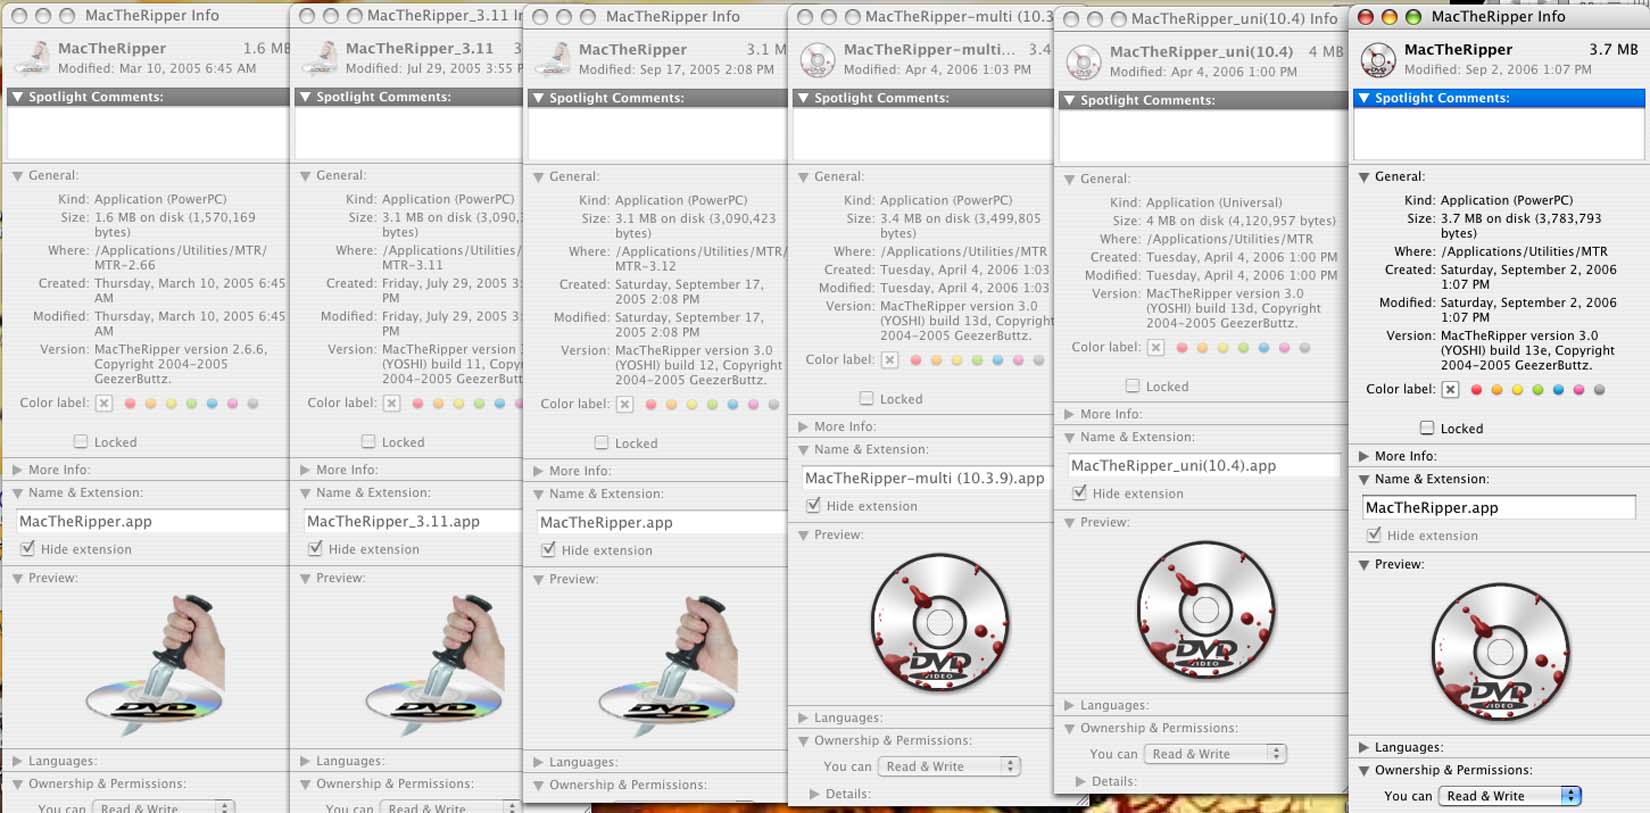Open Read & Write popup in MacTheRipper_uni(10.4) window
The height and width of the screenshot is (813, 1650).
[1215, 754]
